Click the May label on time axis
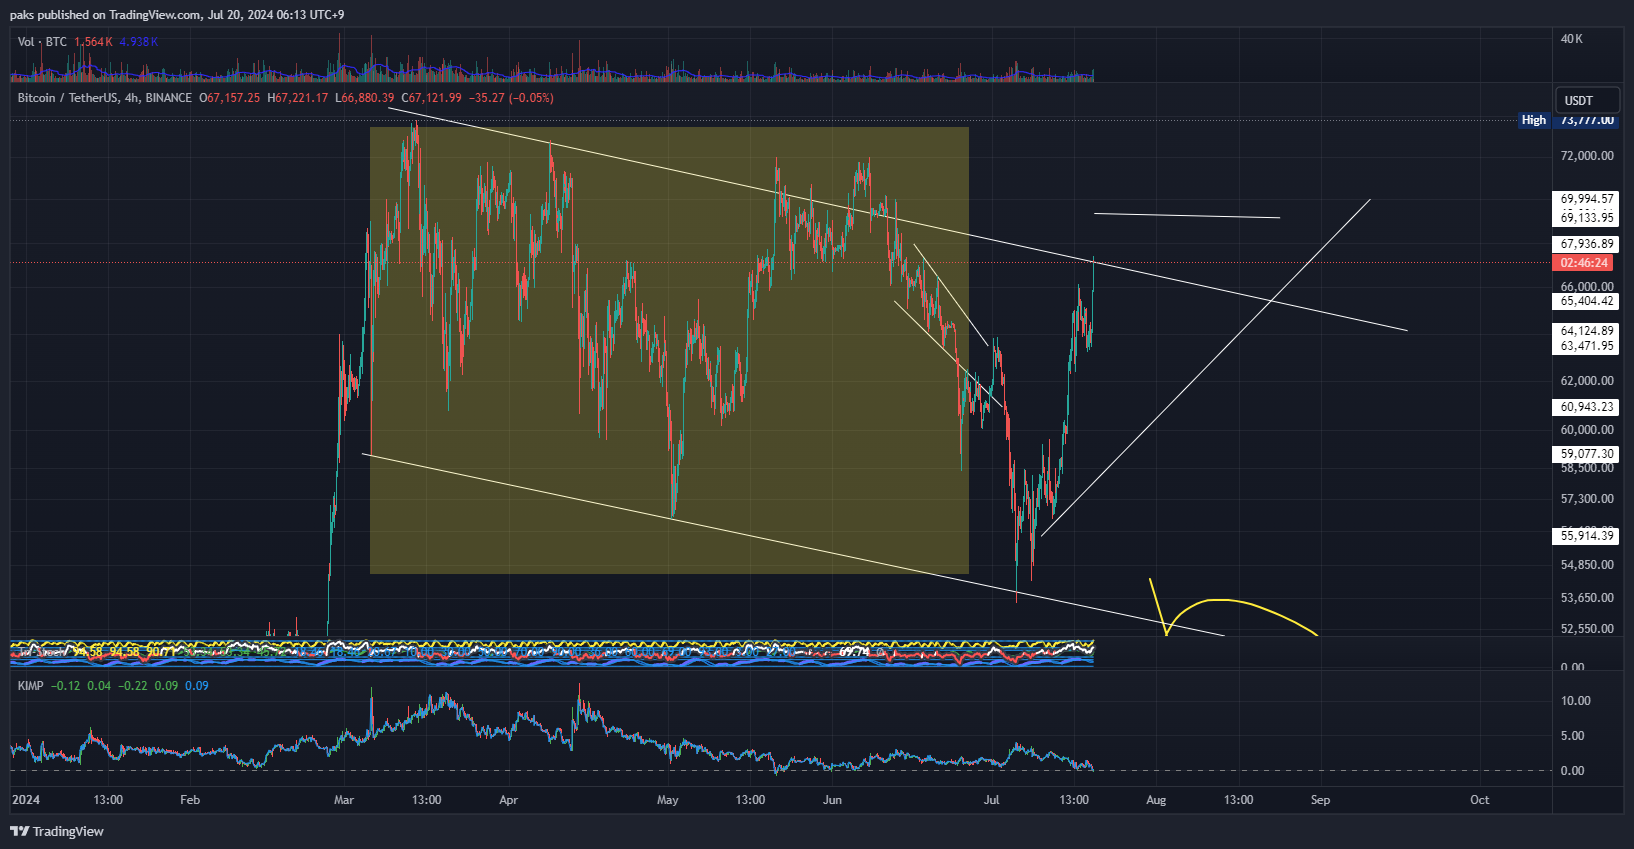Screen dimensions: 1634x849 click(x=668, y=800)
